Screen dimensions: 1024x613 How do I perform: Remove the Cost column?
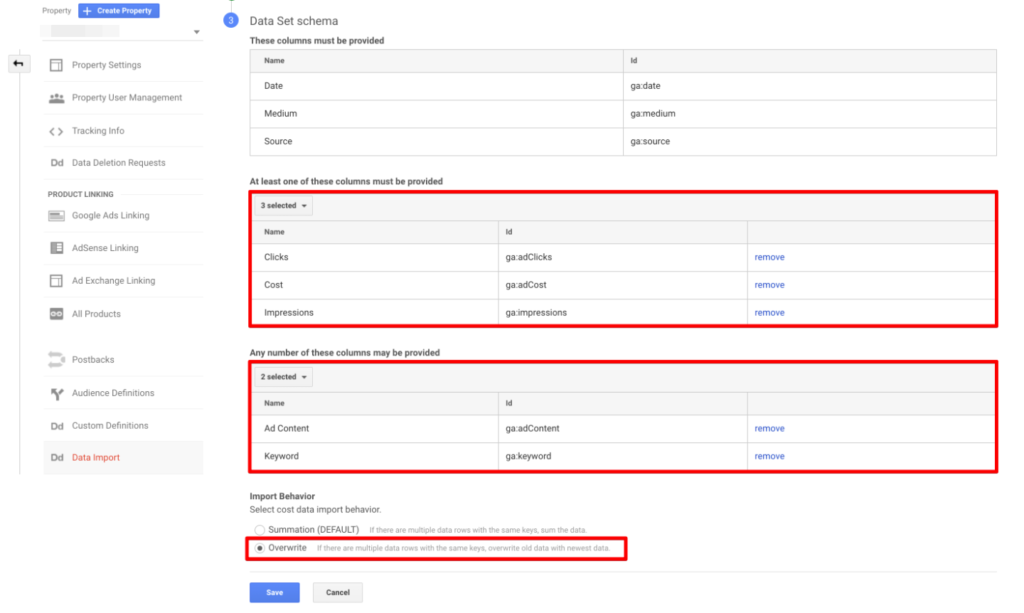tap(769, 285)
